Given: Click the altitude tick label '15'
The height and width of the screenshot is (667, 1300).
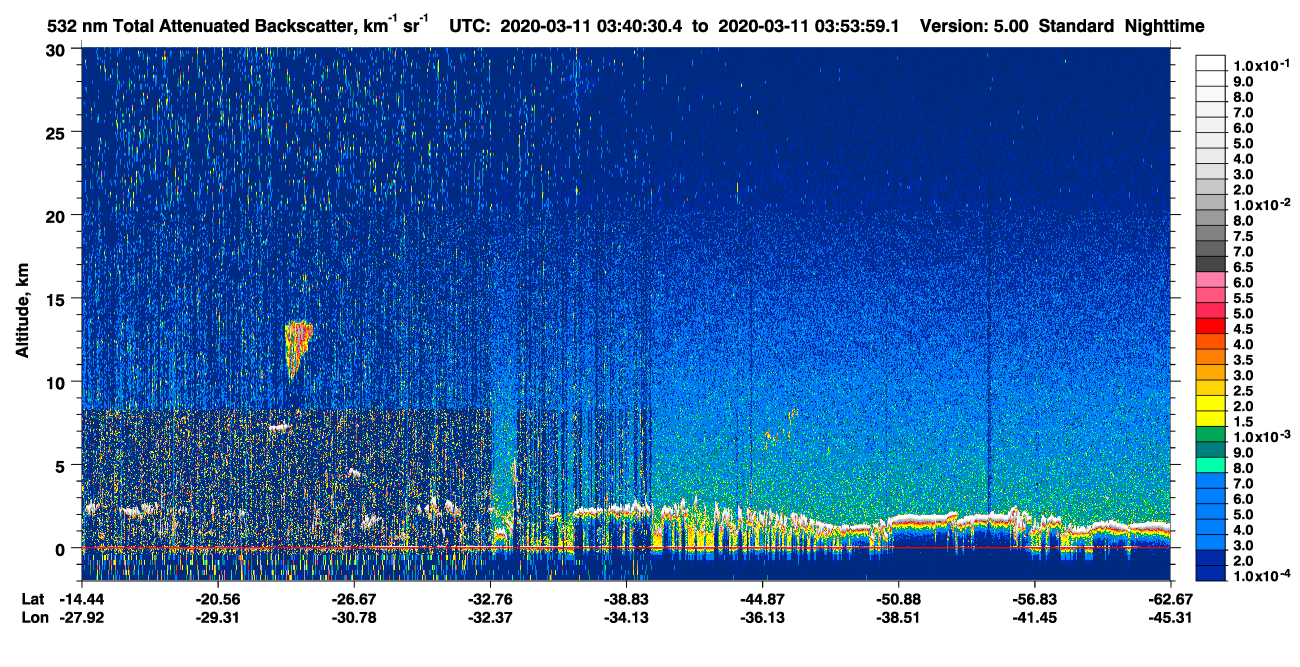Looking at the screenshot, I should pos(58,299).
